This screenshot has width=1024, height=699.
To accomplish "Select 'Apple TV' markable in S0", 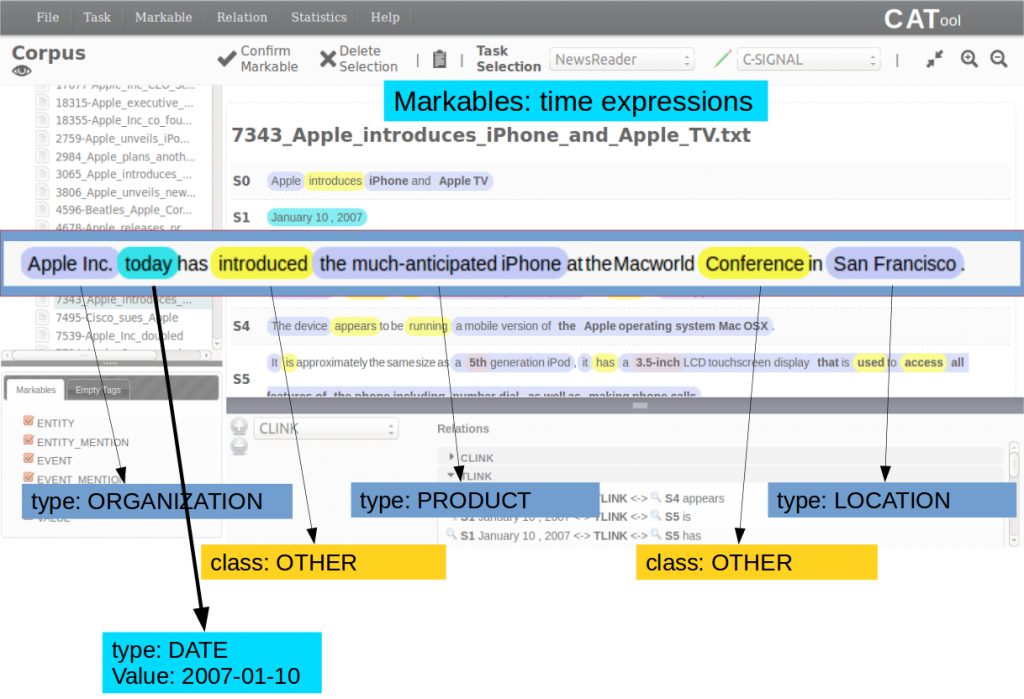I will tap(463, 181).
